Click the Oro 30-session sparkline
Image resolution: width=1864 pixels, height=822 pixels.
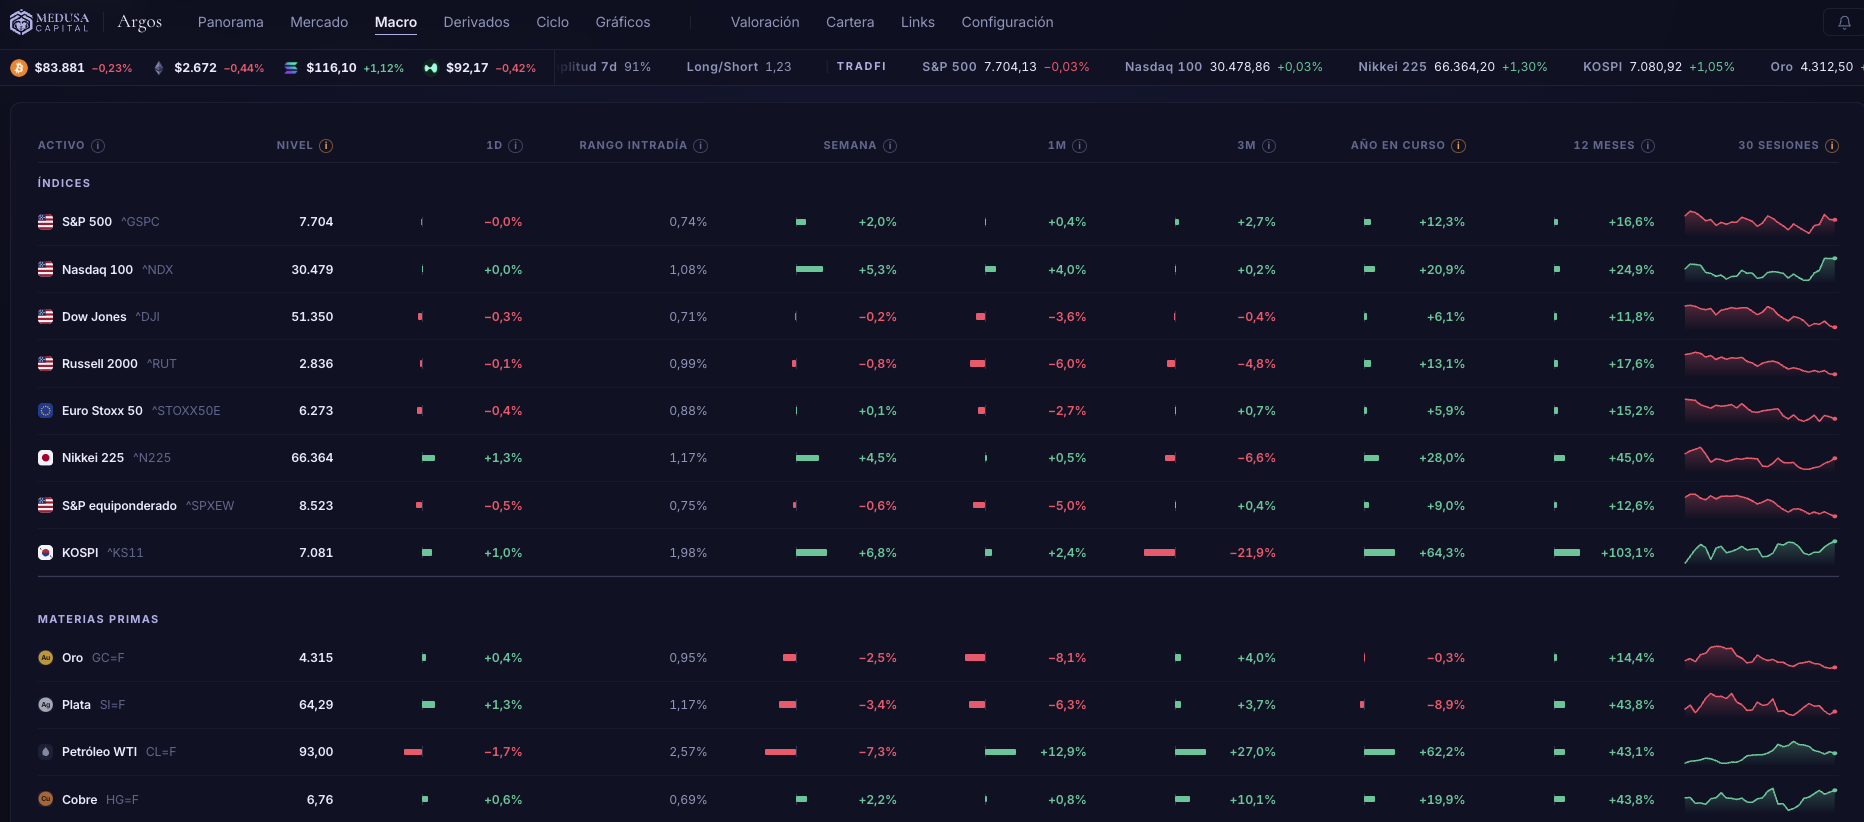pyautogui.click(x=1761, y=658)
